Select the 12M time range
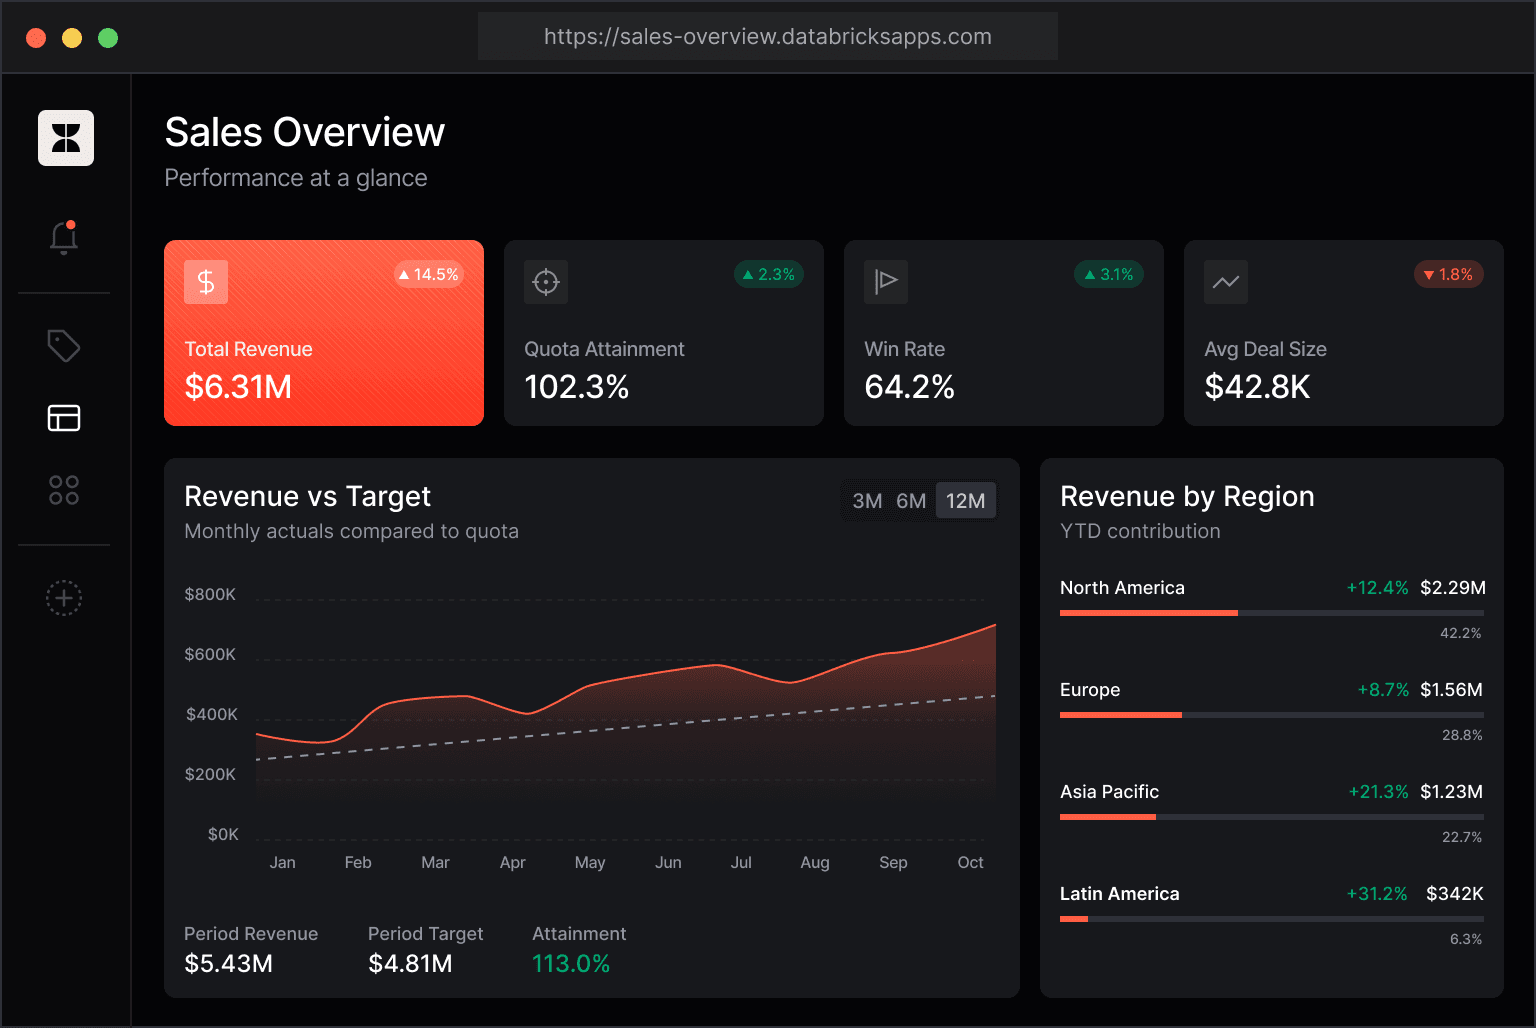The height and width of the screenshot is (1028, 1536). [x=966, y=501]
